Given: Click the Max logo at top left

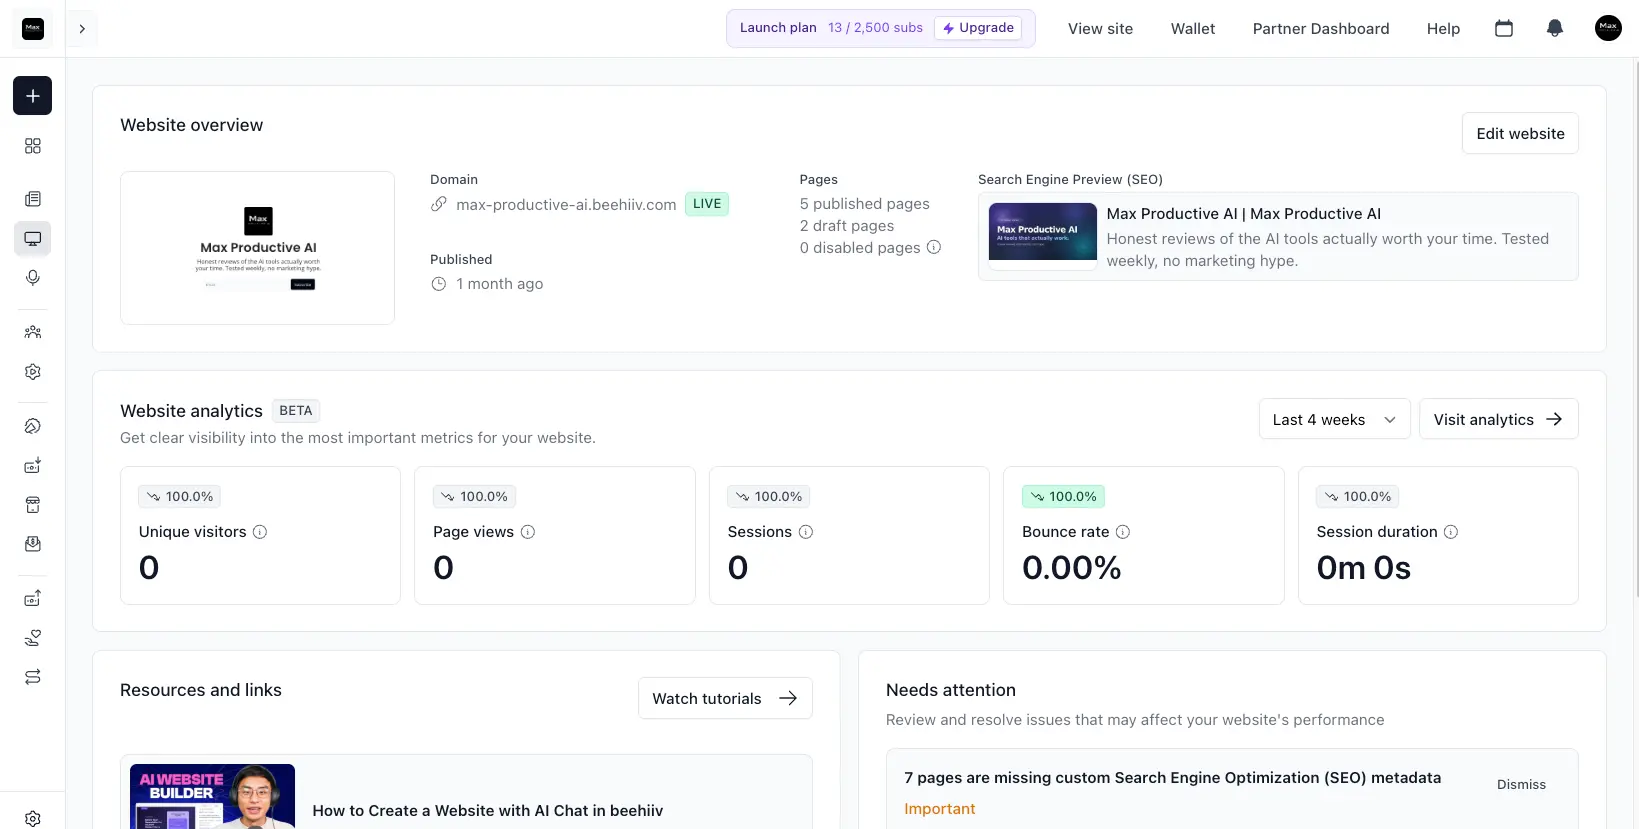Looking at the screenshot, I should 33,29.
